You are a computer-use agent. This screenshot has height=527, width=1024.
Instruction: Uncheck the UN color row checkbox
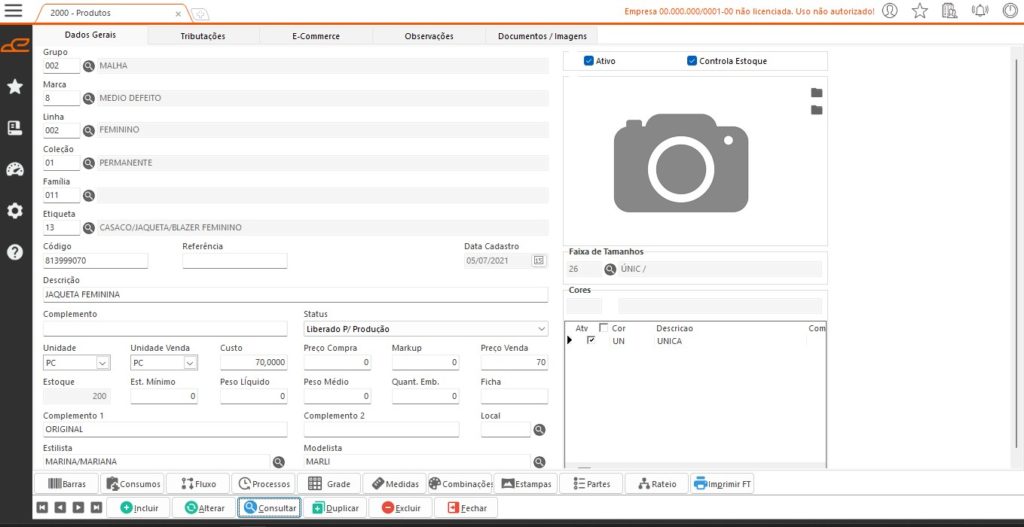(x=591, y=341)
